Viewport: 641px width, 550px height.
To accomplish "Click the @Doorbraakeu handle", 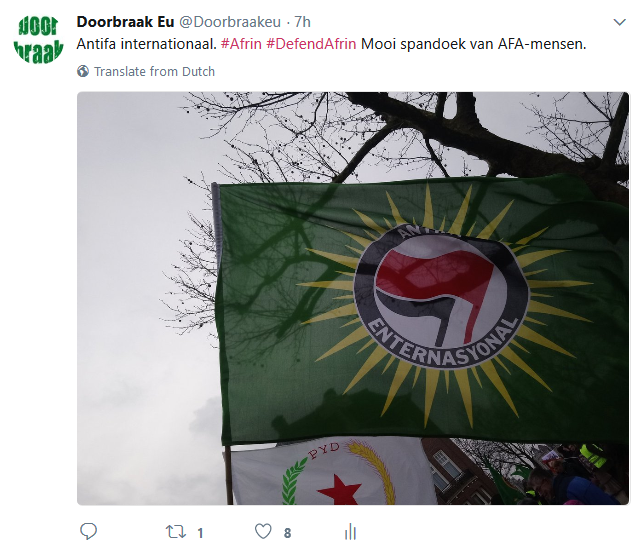I will (230, 22).
